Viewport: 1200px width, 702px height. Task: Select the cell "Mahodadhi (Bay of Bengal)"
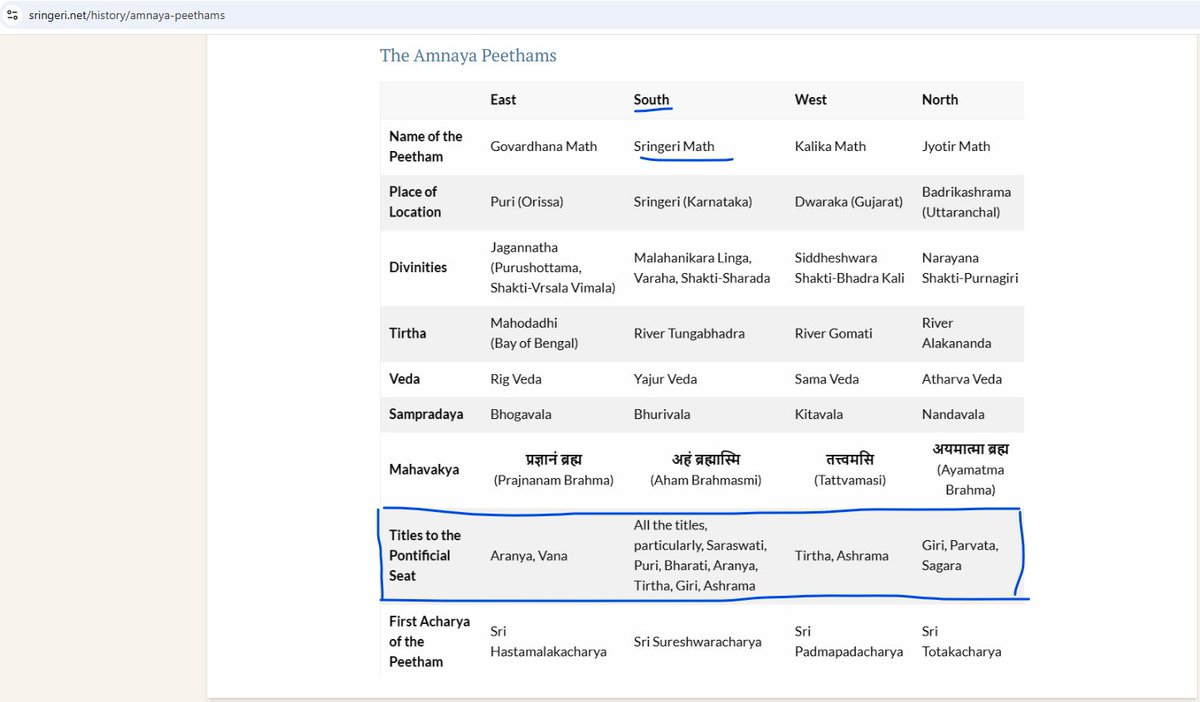pos(534,333)
